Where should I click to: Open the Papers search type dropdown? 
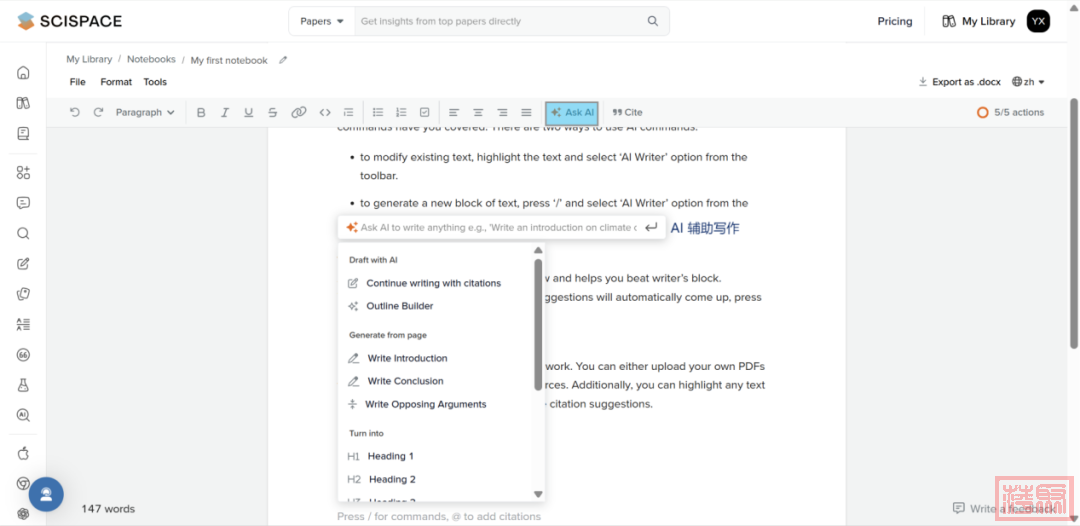pyautogui.click(x=321, y=21)
